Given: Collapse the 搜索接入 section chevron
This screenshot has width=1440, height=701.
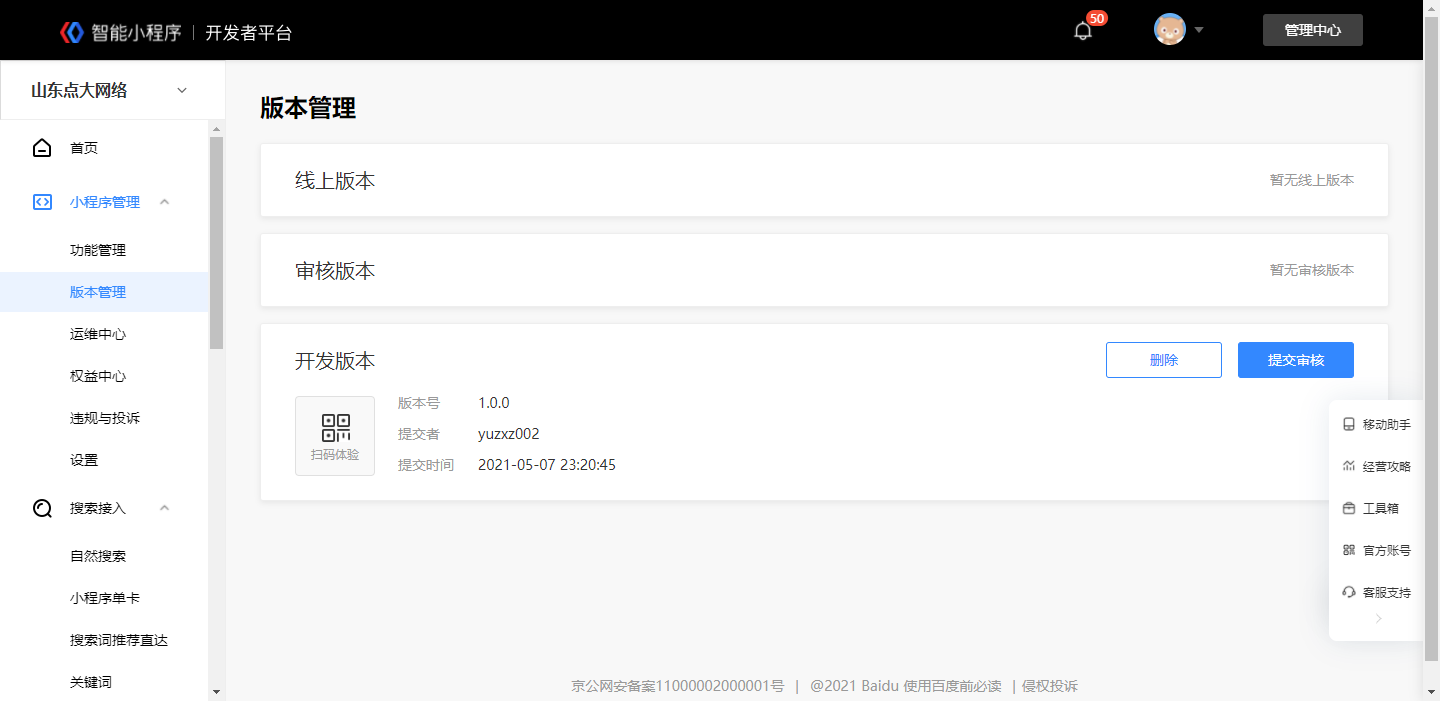Looking at the screenshot, I should click(165, 508).
